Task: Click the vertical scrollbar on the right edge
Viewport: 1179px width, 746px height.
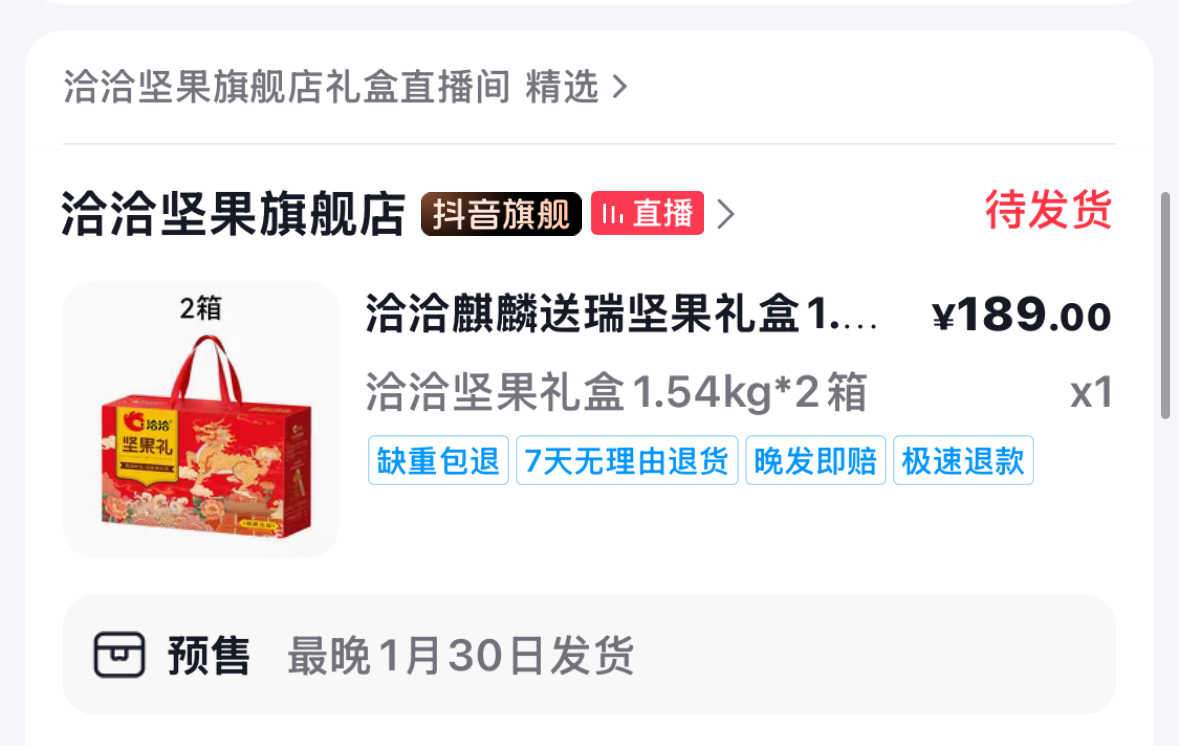Action: [x=1165, y=305]
